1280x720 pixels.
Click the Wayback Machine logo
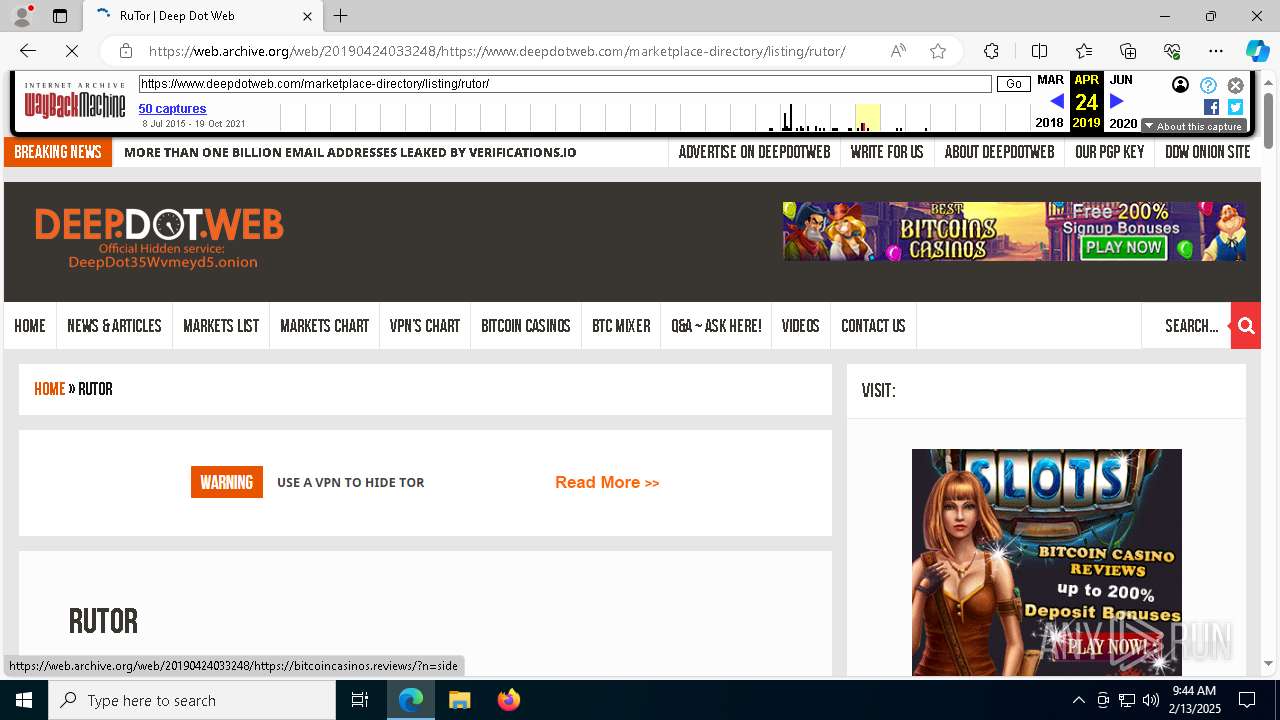tap(75, 100)
